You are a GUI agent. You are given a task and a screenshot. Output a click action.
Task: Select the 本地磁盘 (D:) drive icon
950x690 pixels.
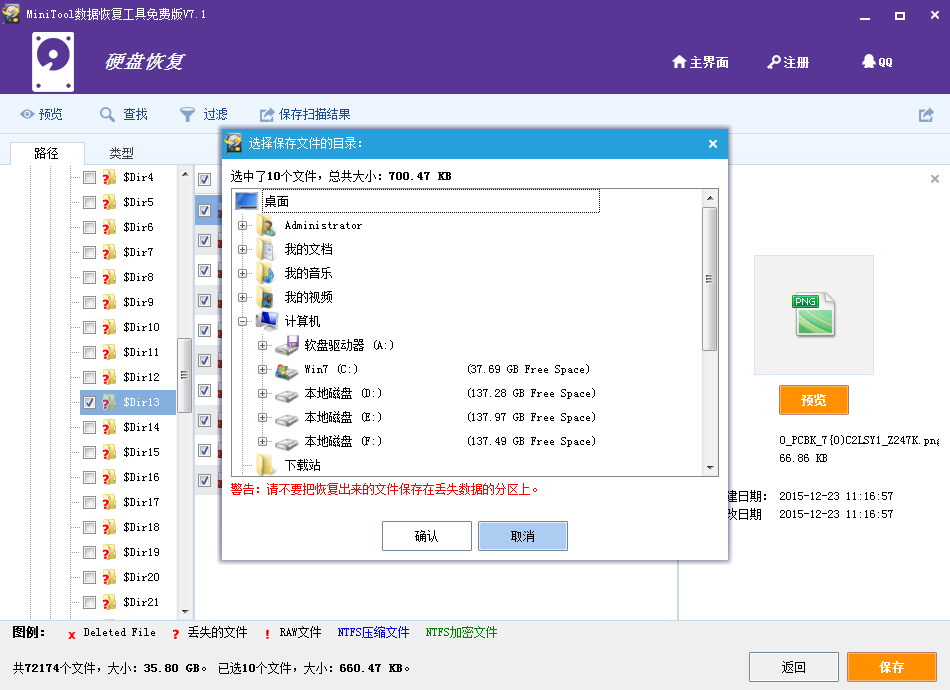pyautogui.click(x=287, y=394)
